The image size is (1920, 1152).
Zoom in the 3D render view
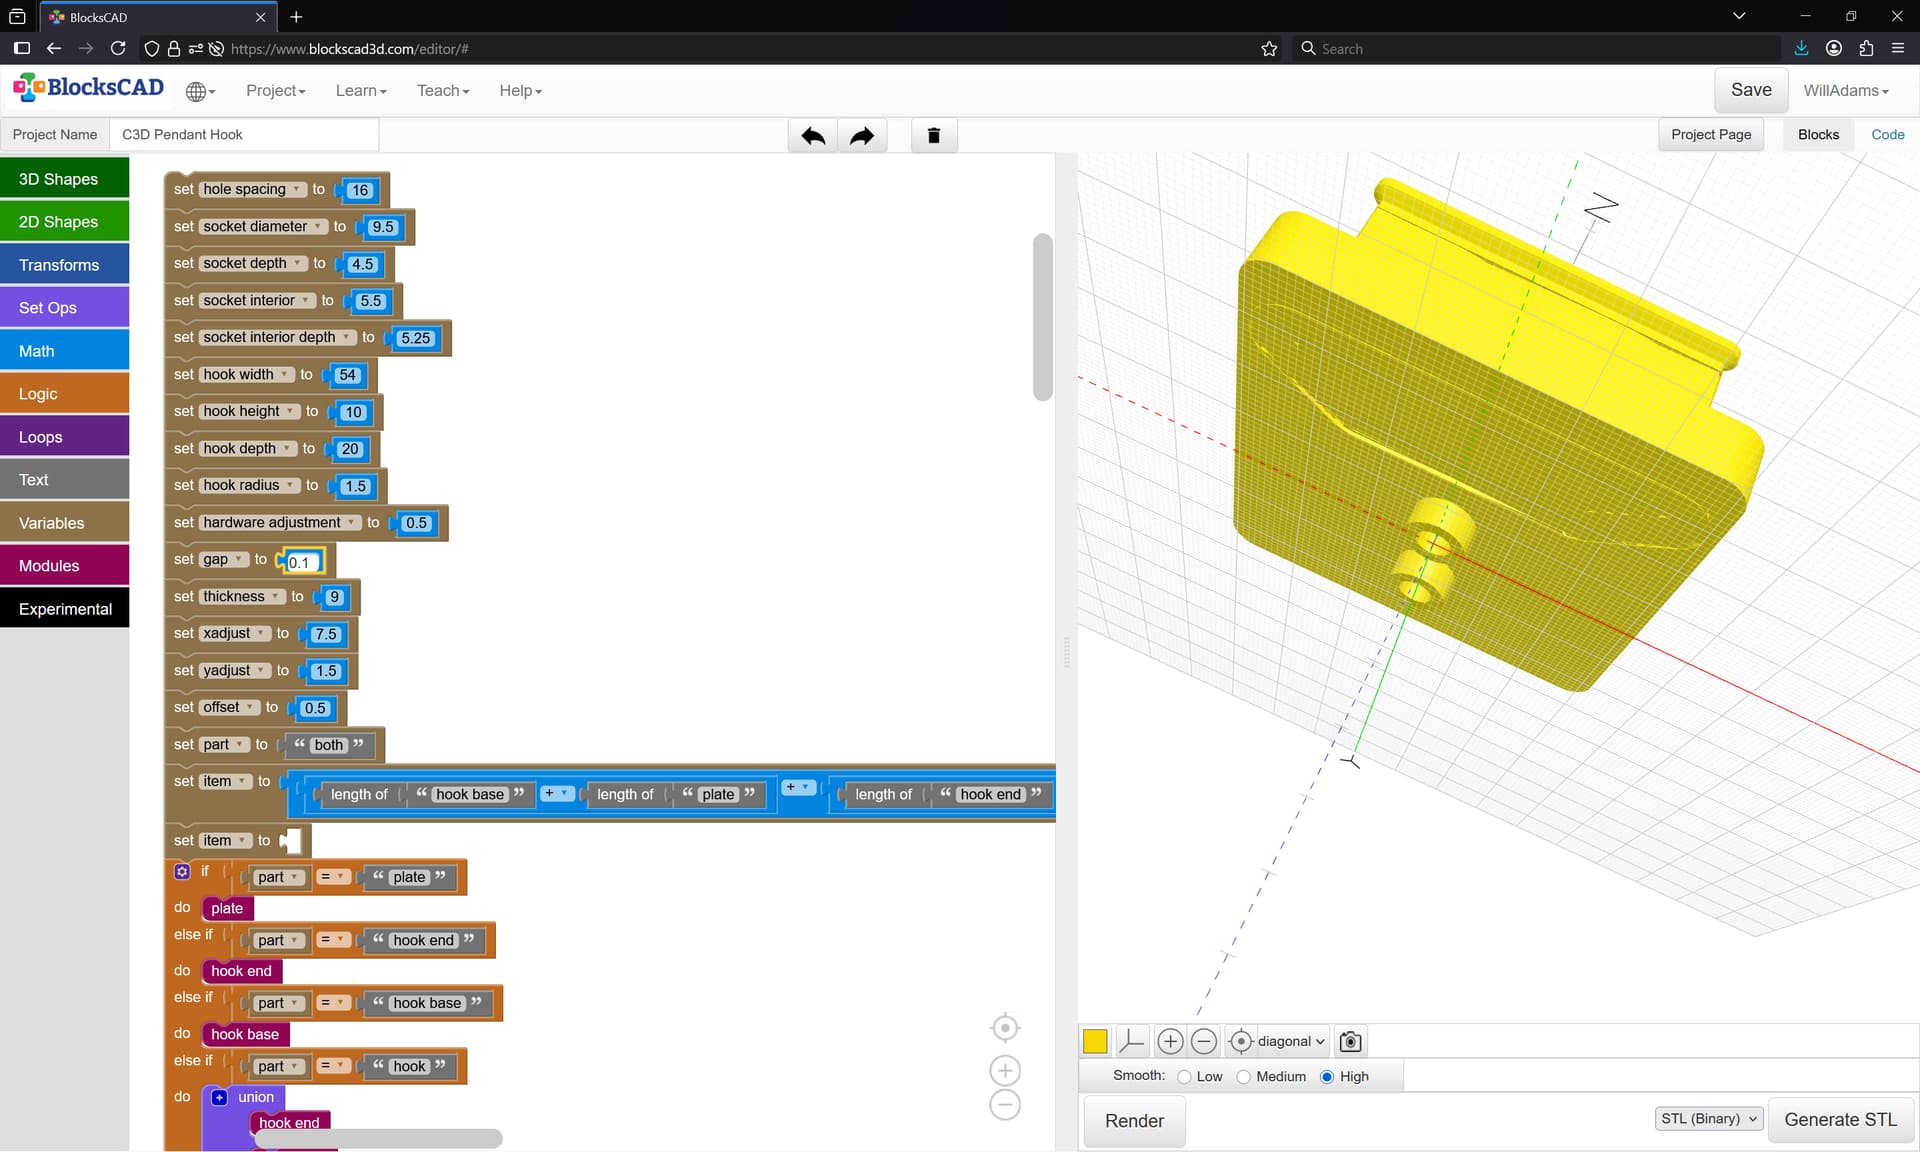(x=1169, y=1041)
